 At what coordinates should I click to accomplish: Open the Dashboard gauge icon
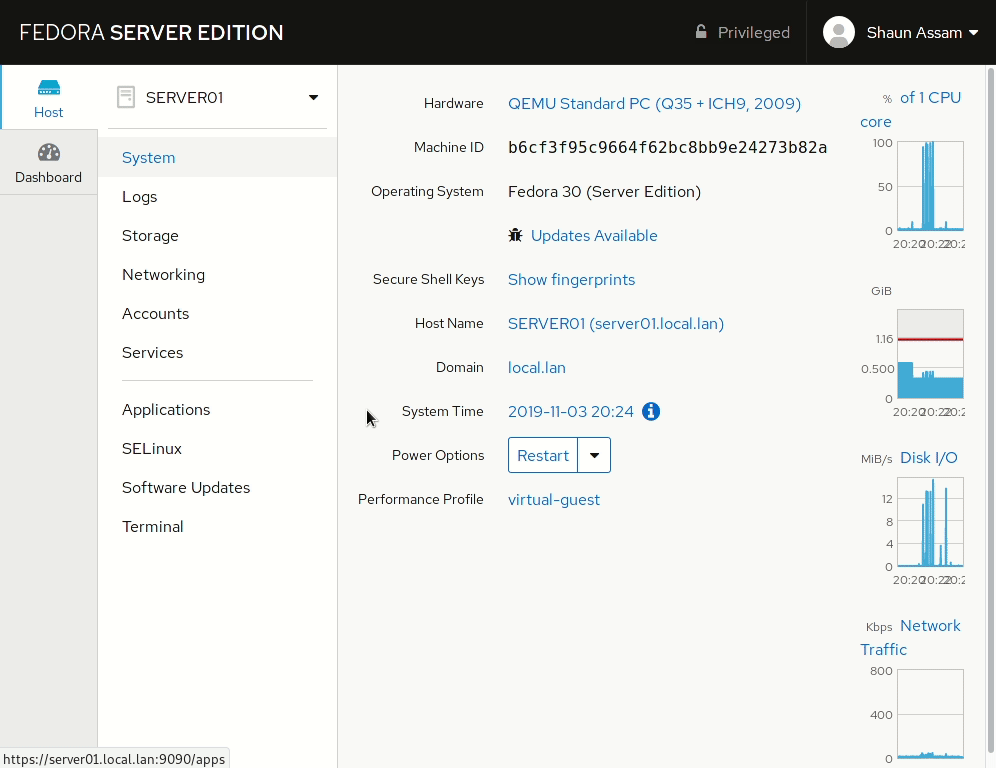49,152
